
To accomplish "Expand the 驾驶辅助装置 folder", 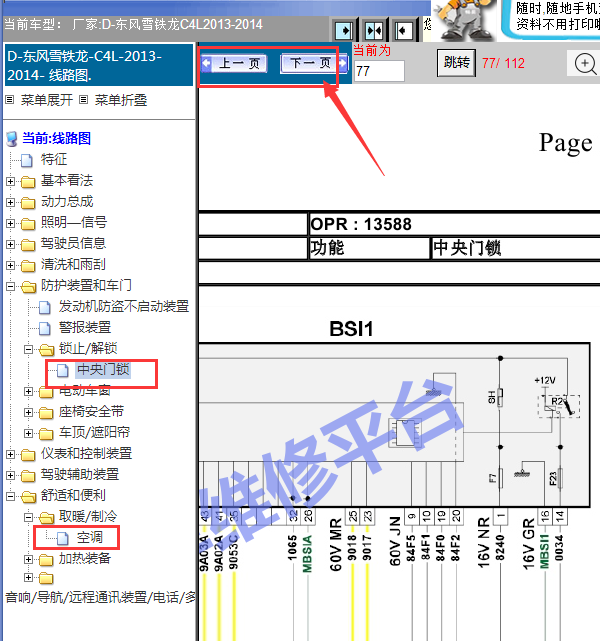I will pos(11,475).
